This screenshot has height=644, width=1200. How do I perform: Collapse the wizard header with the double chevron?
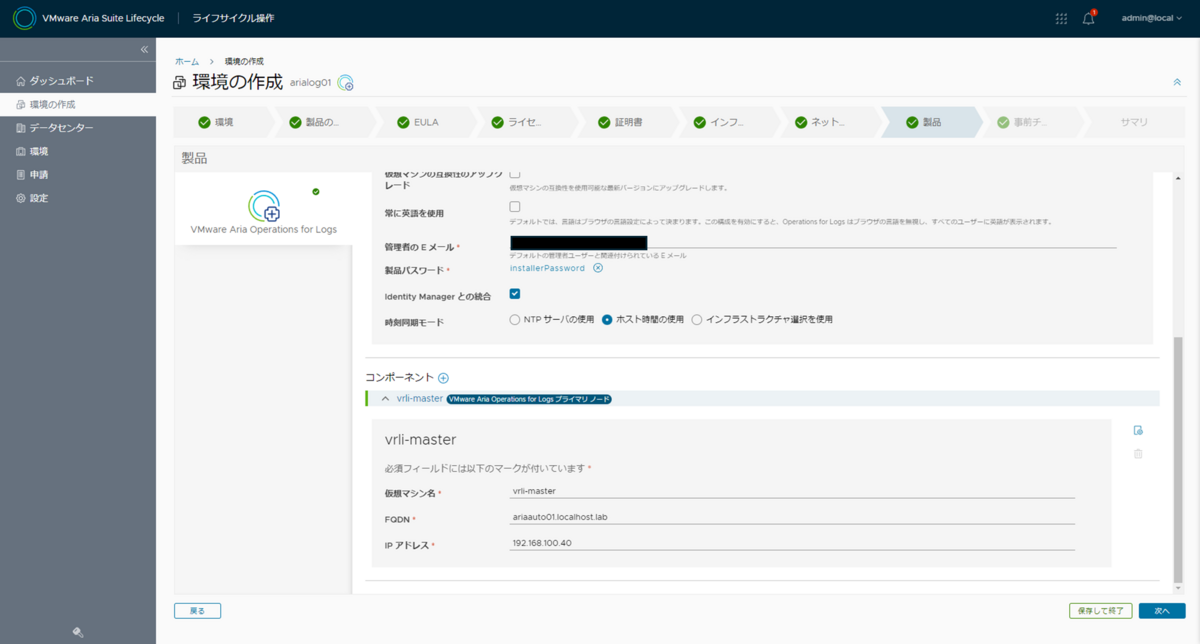click(1177, 82)
